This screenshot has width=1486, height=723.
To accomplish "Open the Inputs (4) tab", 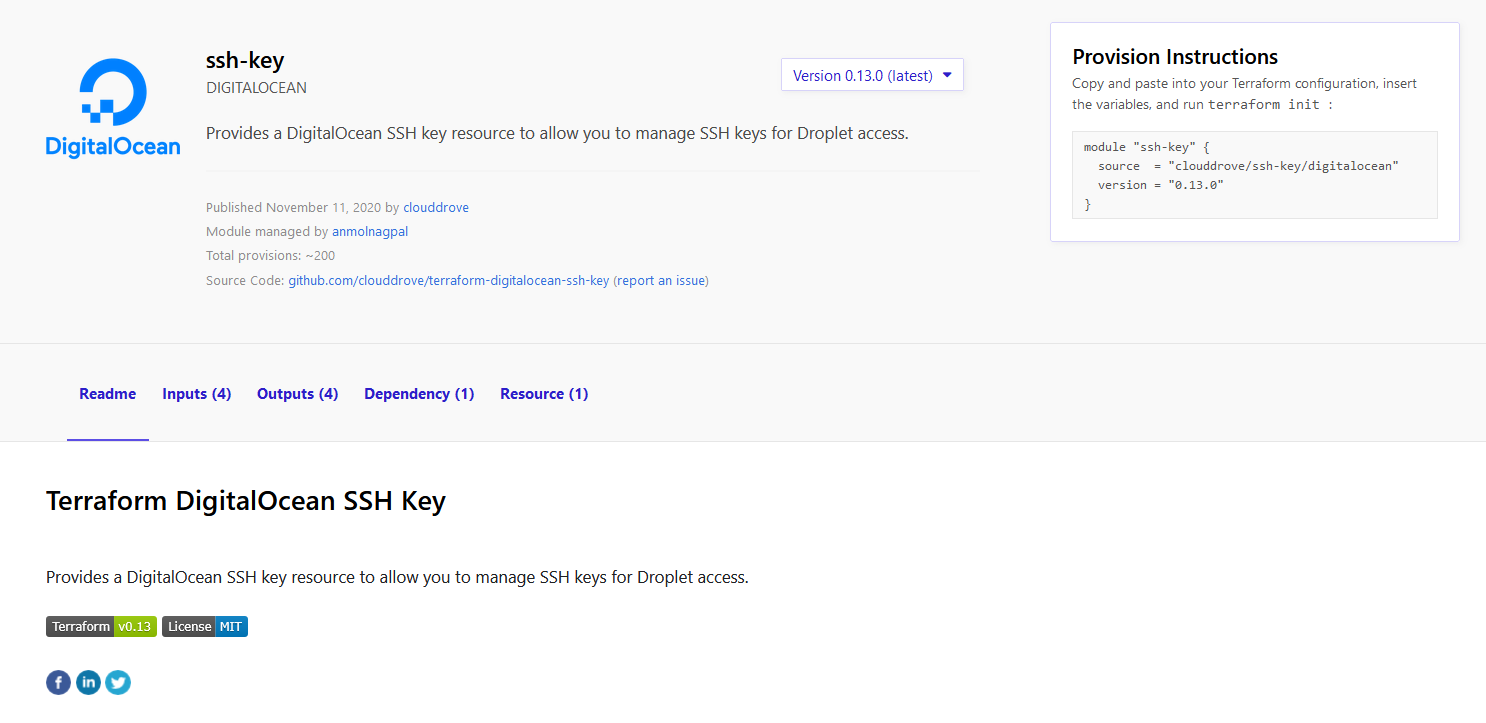I will (197, 394).
